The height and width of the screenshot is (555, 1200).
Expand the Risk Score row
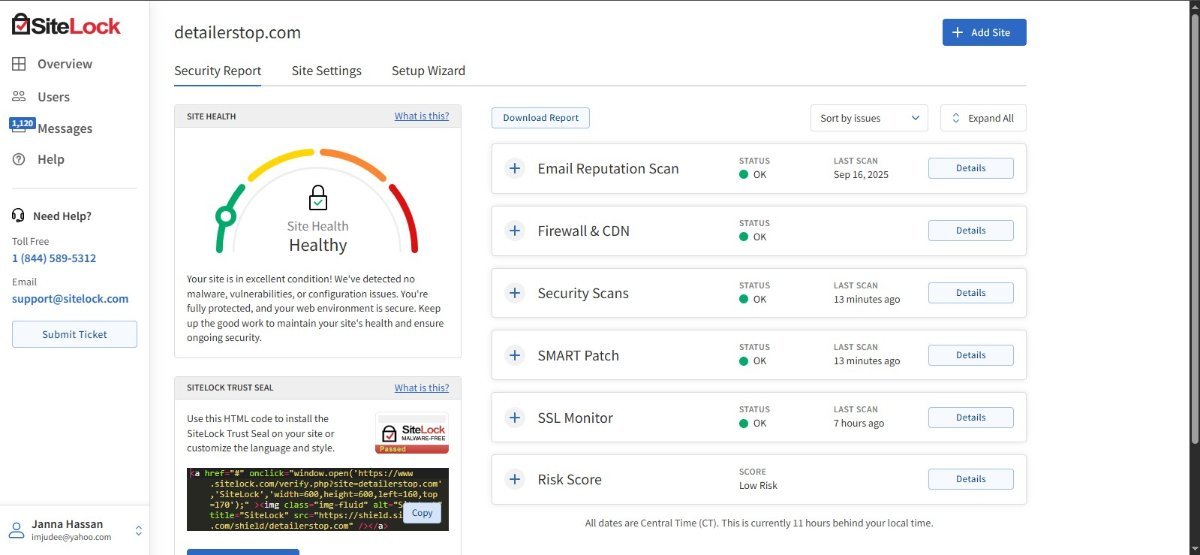(515, 479)
